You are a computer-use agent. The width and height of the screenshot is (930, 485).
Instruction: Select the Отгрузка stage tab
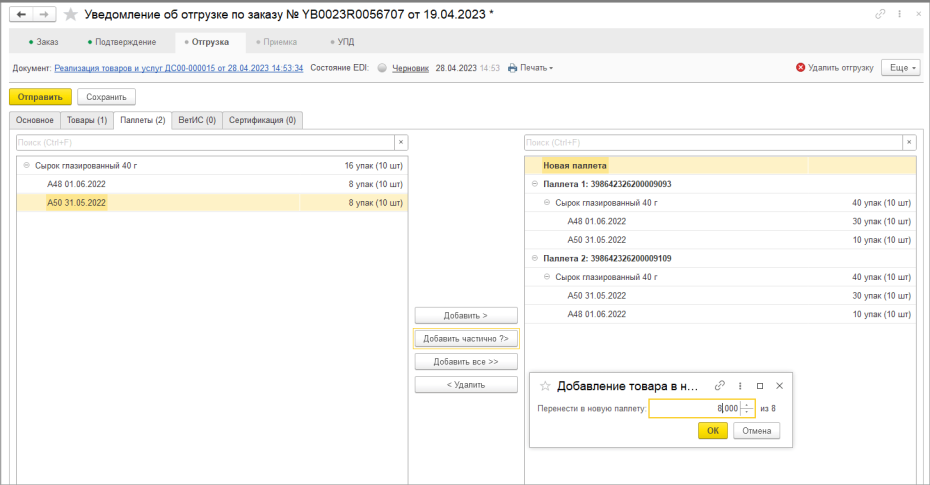[x=211, y=42]
